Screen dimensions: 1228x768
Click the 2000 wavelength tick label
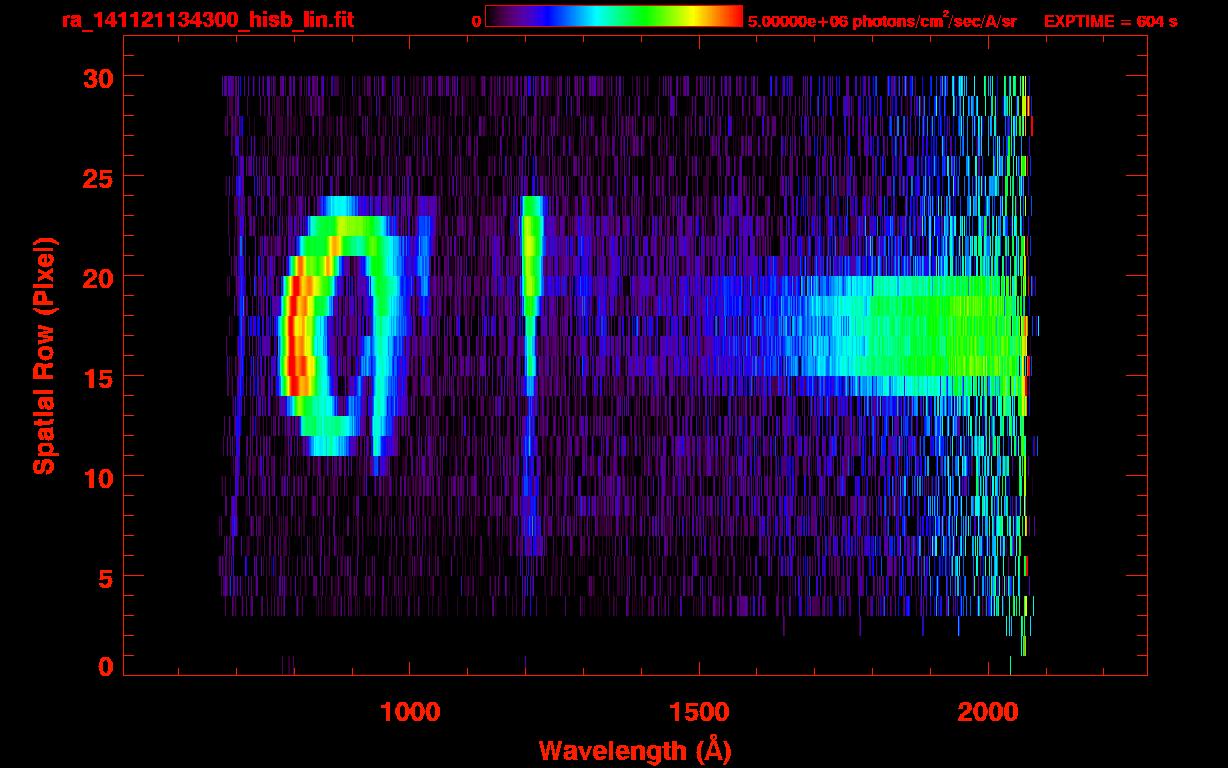pos(987,712)
